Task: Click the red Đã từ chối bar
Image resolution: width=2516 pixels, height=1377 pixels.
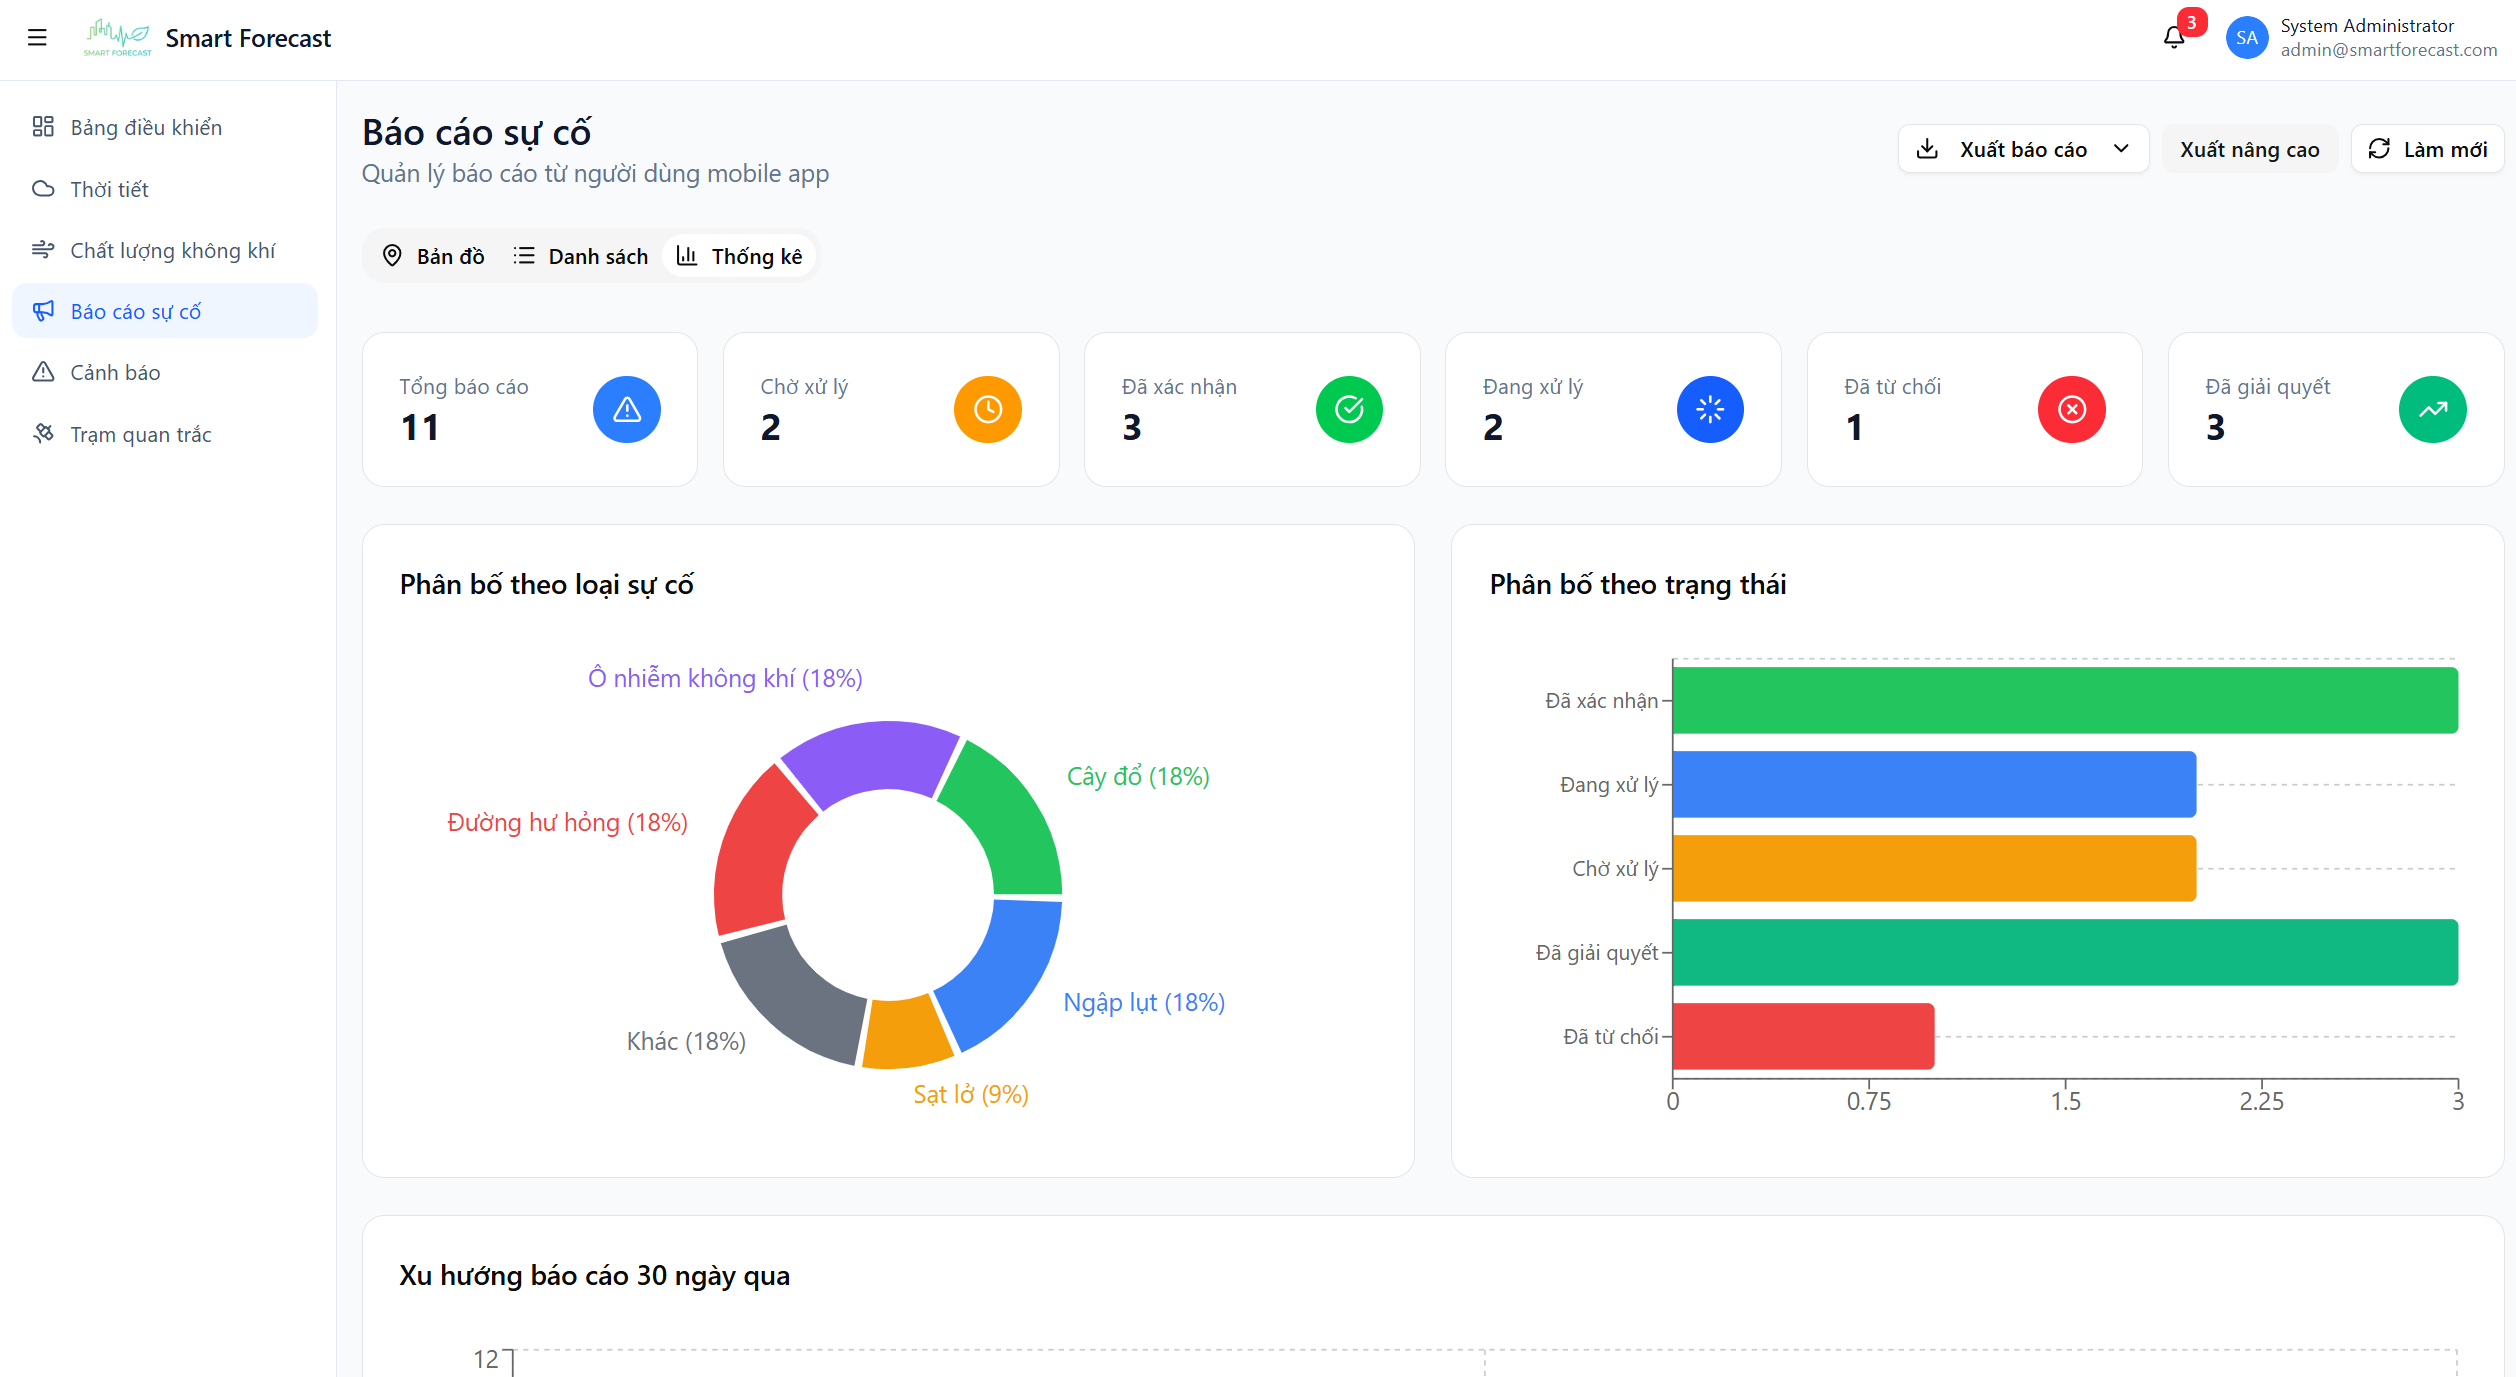Action: click(1802, 1036)
